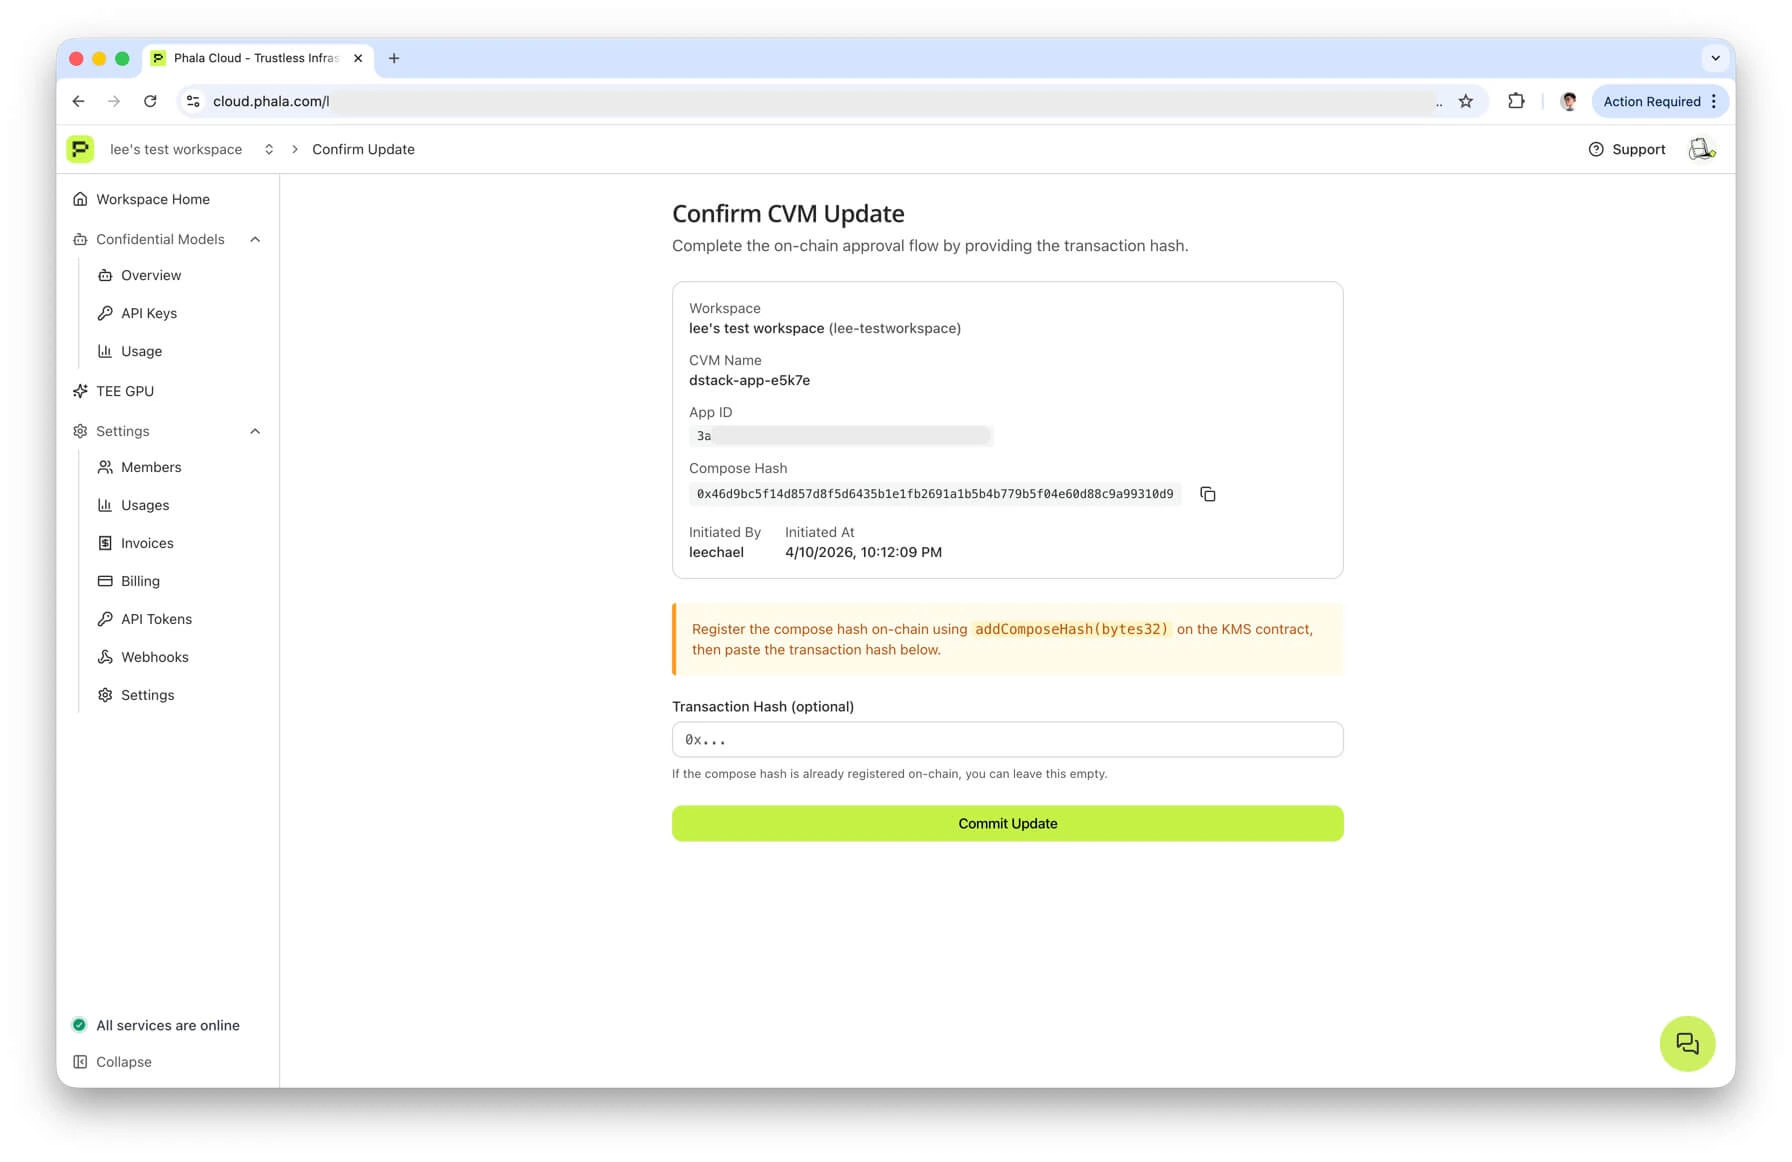Screen dimensions: 1792x1162
Task: Copy the Compose Hash value
Action: tap(1207, 494)
